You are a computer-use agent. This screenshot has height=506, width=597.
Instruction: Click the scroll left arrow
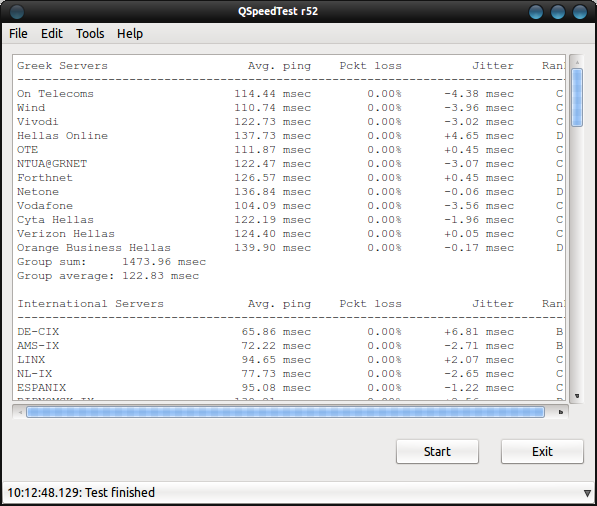[20, 412]
